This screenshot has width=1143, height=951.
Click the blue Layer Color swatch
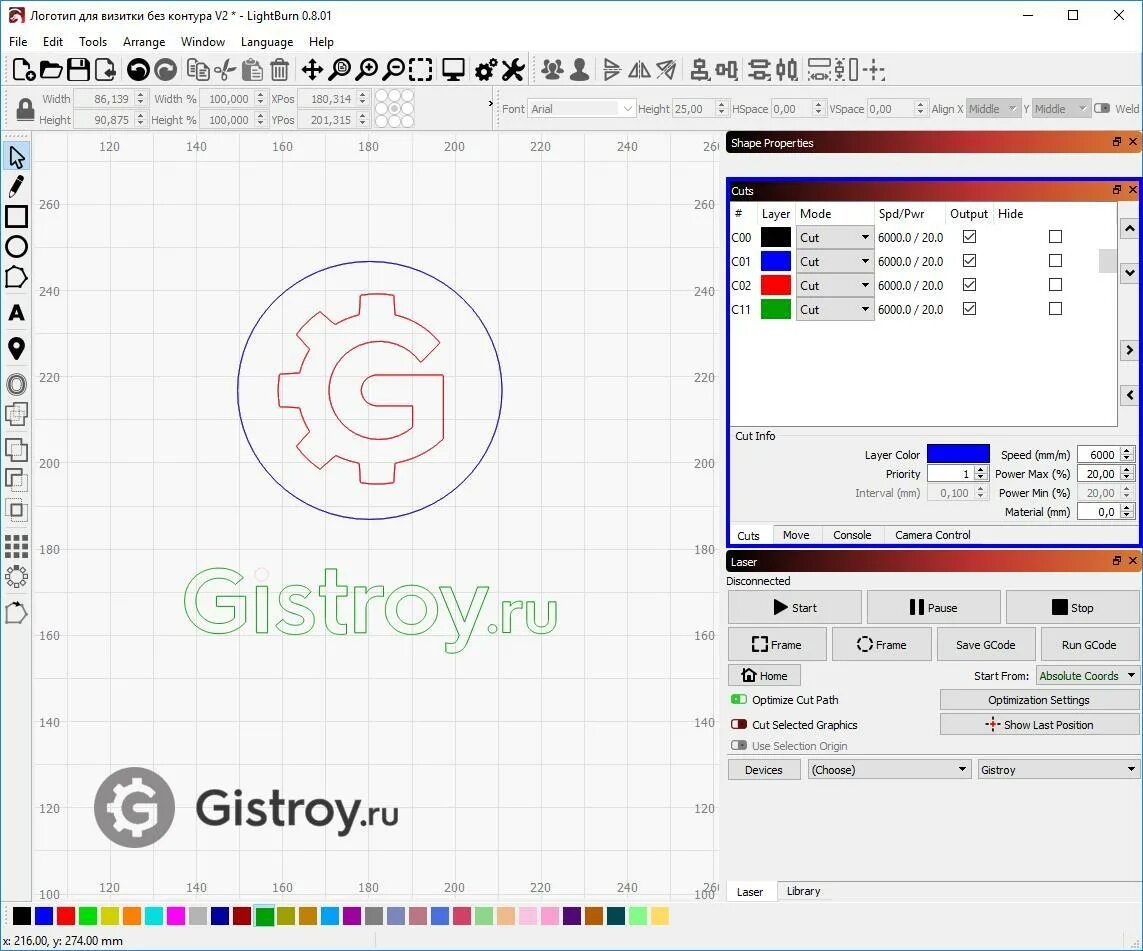tap(958, 454)
